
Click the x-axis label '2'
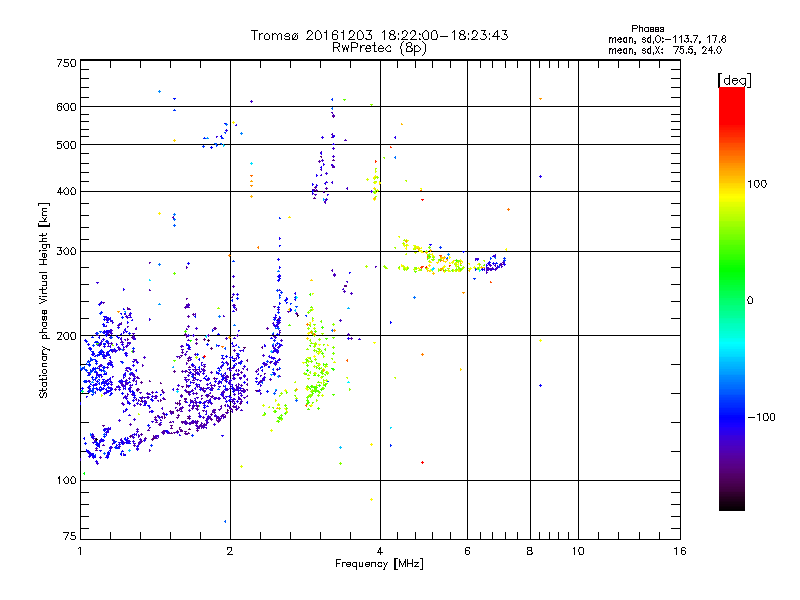pyautogui.click(x=230, y=551)
